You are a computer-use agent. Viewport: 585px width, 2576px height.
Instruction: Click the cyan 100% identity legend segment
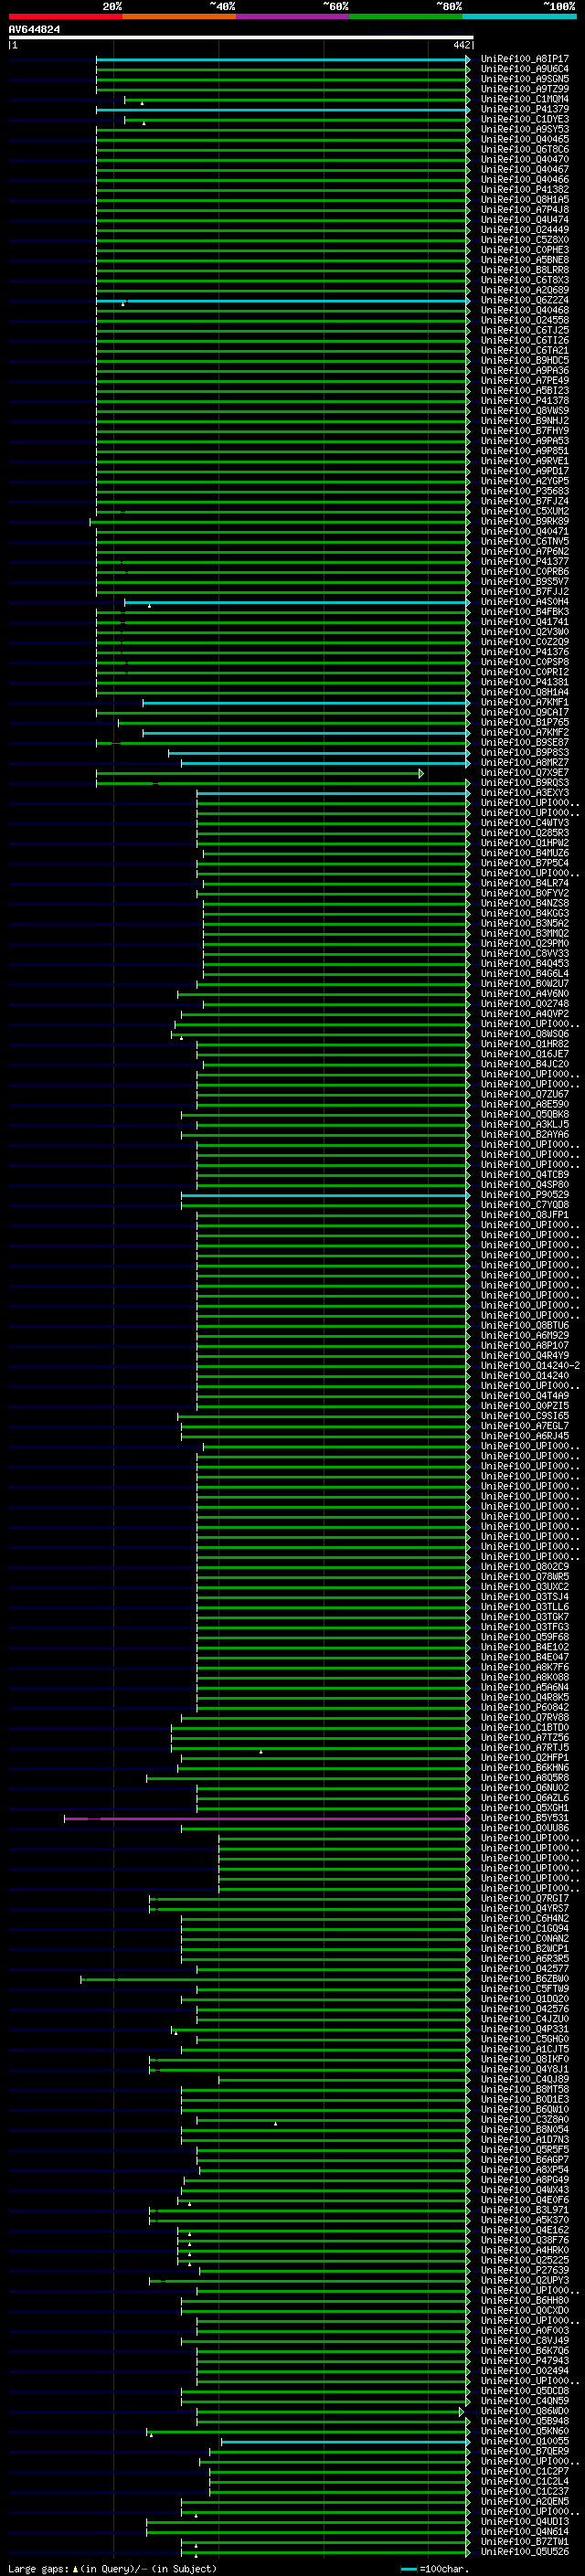[x=520, y=16]
